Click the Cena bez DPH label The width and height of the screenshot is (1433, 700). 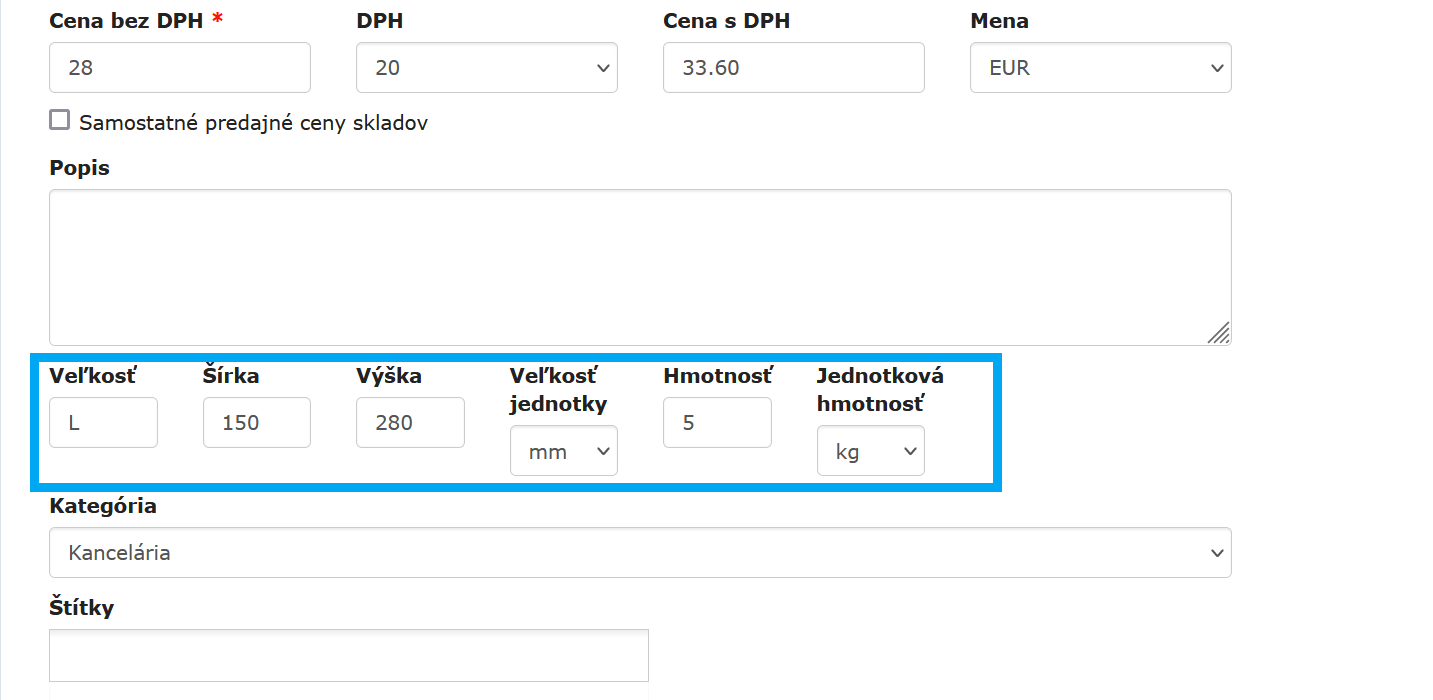click(126, 21)
